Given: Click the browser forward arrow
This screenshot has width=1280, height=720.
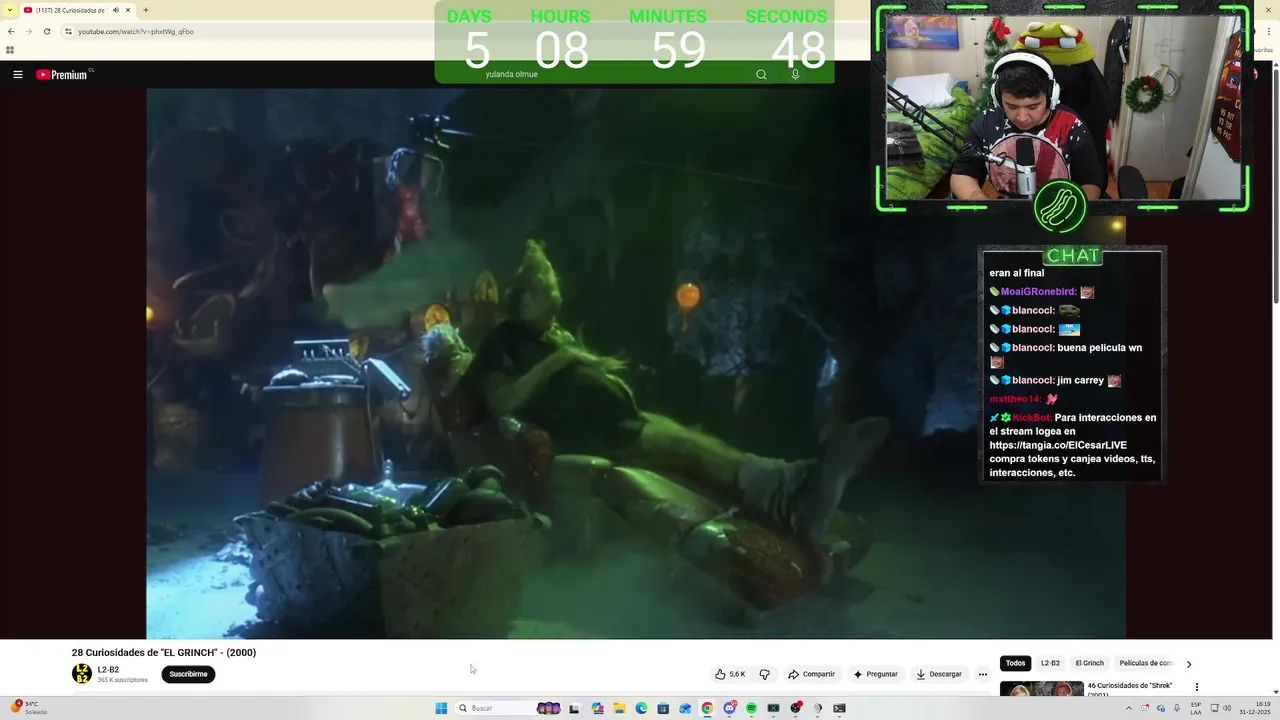Looking at the screenshot, I should click(28, 31).
